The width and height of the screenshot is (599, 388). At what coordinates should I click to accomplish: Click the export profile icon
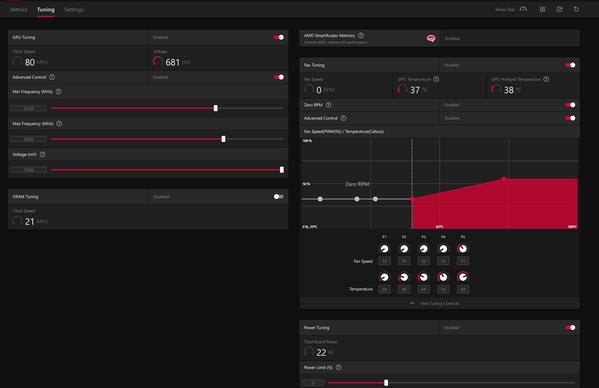pos(560,9)
